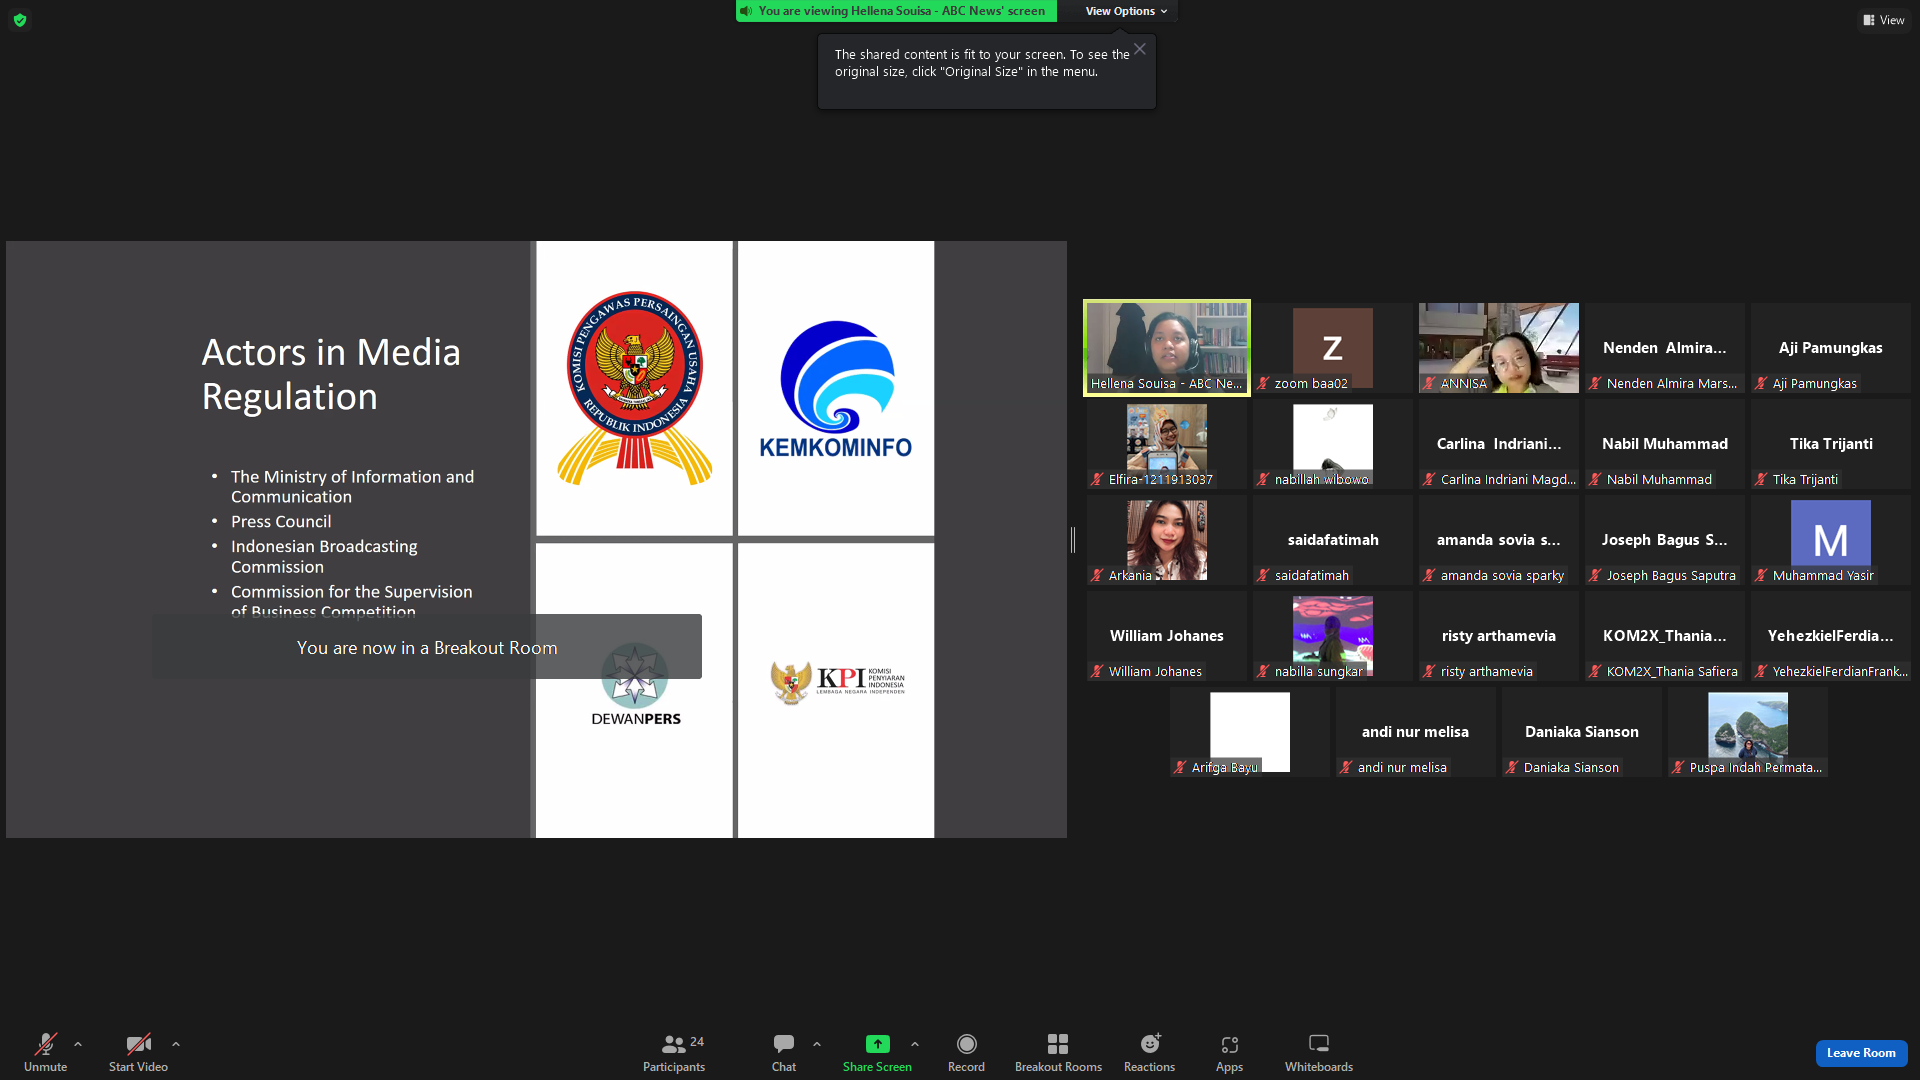Click the DEWANPERS logo on the slide
The width and height of the screenshot is (1920, 1080).
coord(635,684)
